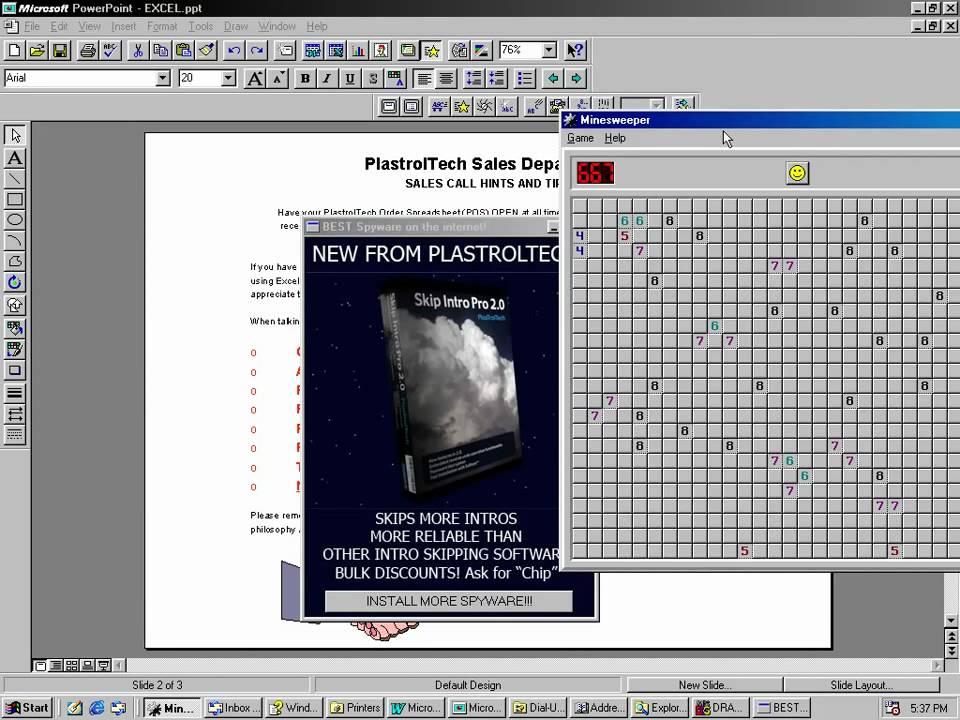Open the Windows Start menu
Image resolution: width=960 pixels, height=720 pixels.
point(27,707)
